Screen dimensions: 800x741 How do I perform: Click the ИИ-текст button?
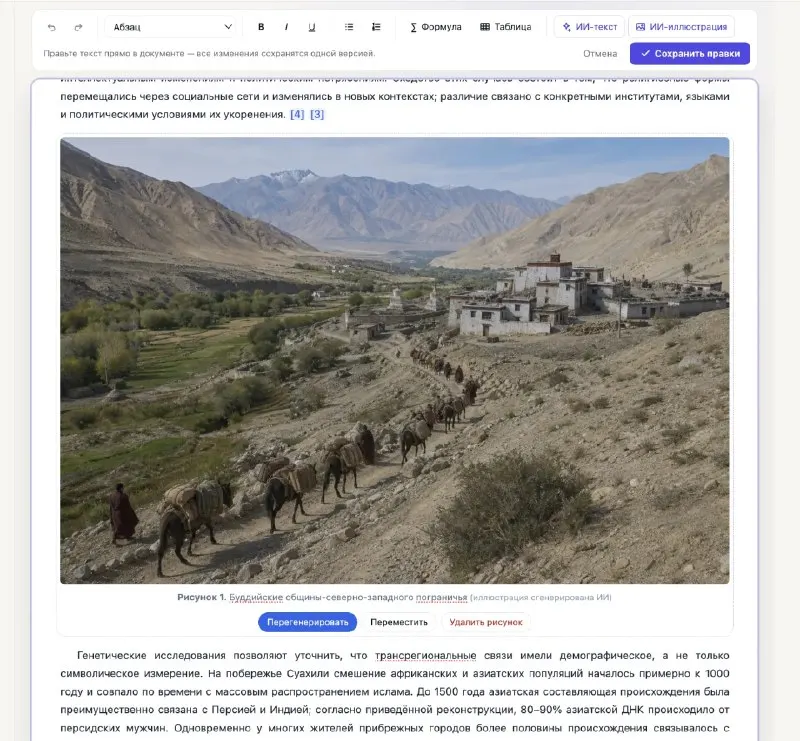(589, 27)
